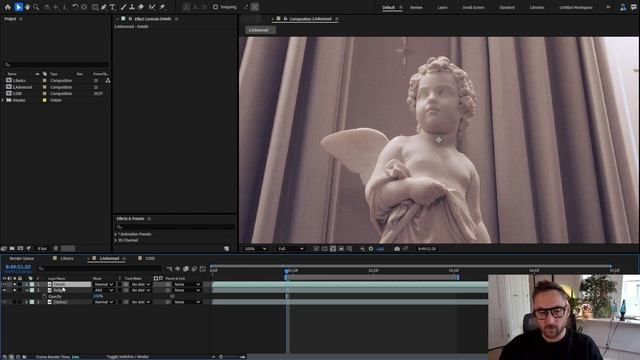Click the 8 bpc color depth button
Viewport: 640px width, 360px height.
coord(42,248)
